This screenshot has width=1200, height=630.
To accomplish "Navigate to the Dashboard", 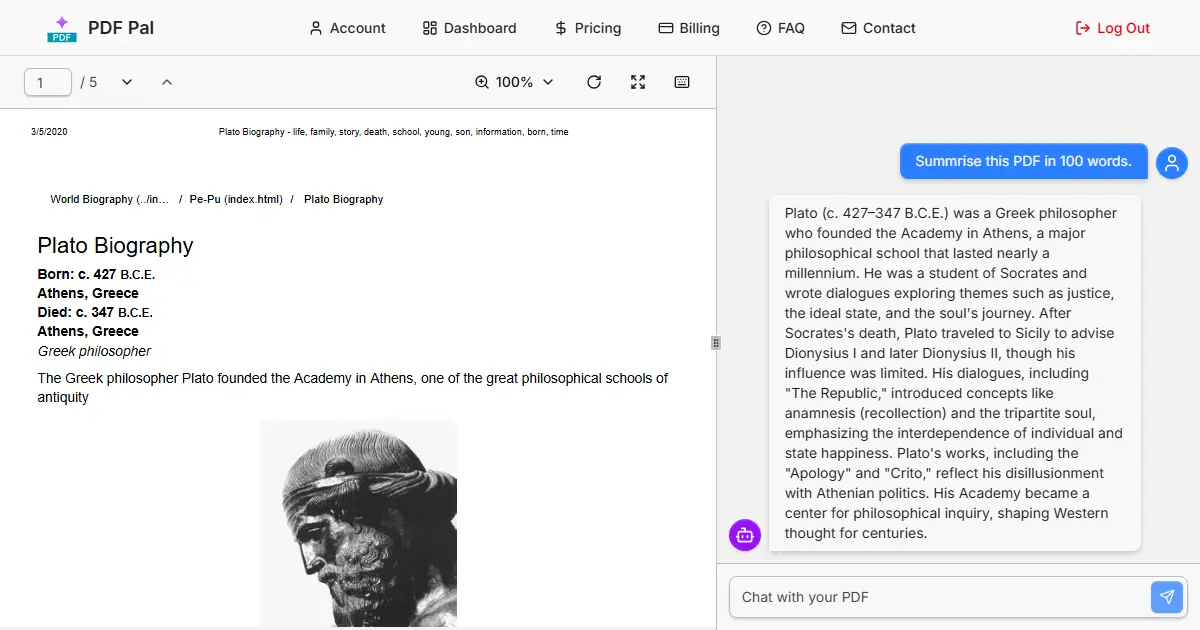I will [469, 28].
